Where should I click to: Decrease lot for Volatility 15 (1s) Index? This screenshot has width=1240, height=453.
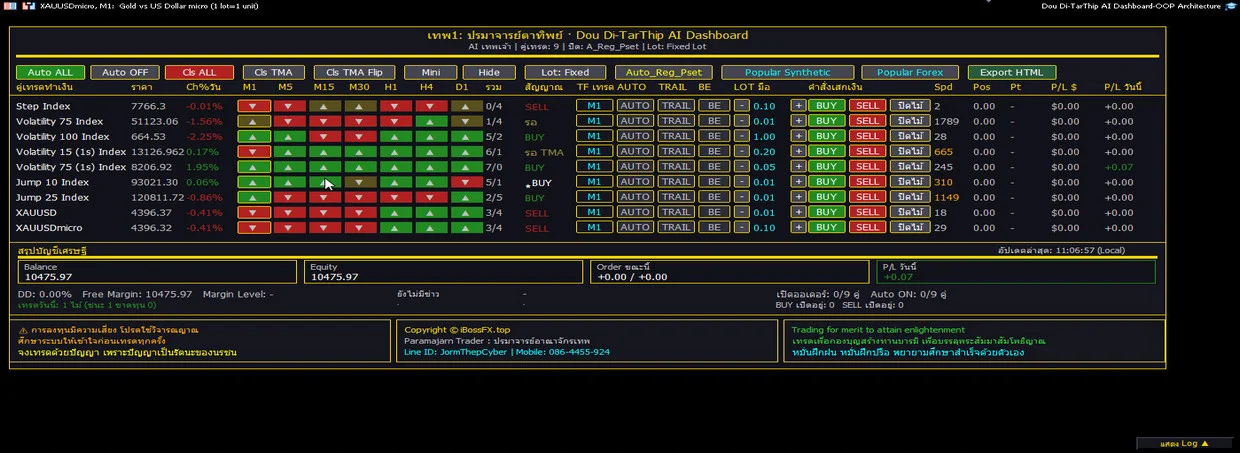coord(742,152)
